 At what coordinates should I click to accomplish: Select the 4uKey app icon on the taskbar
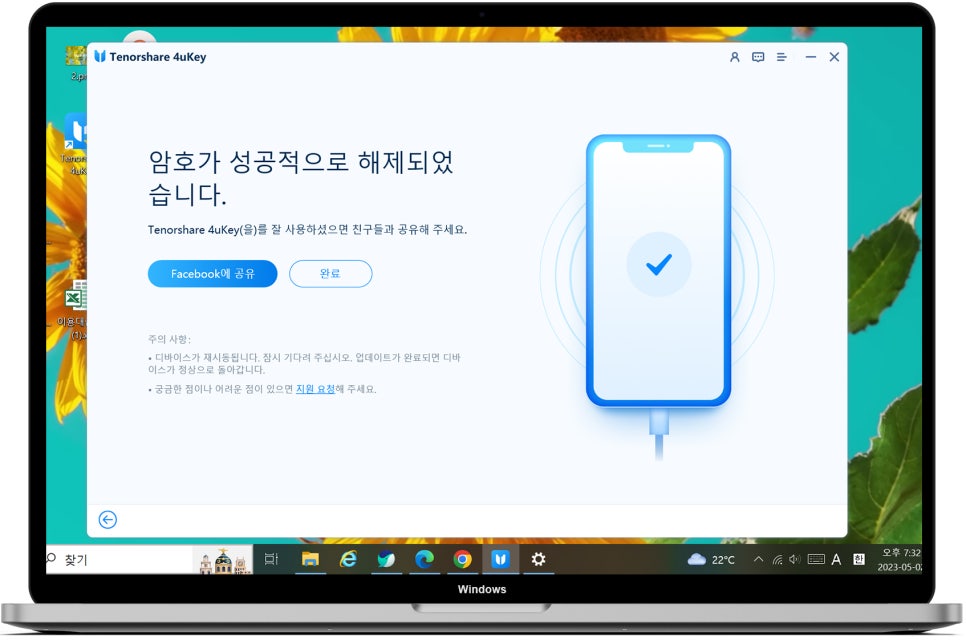click(500, 559)
